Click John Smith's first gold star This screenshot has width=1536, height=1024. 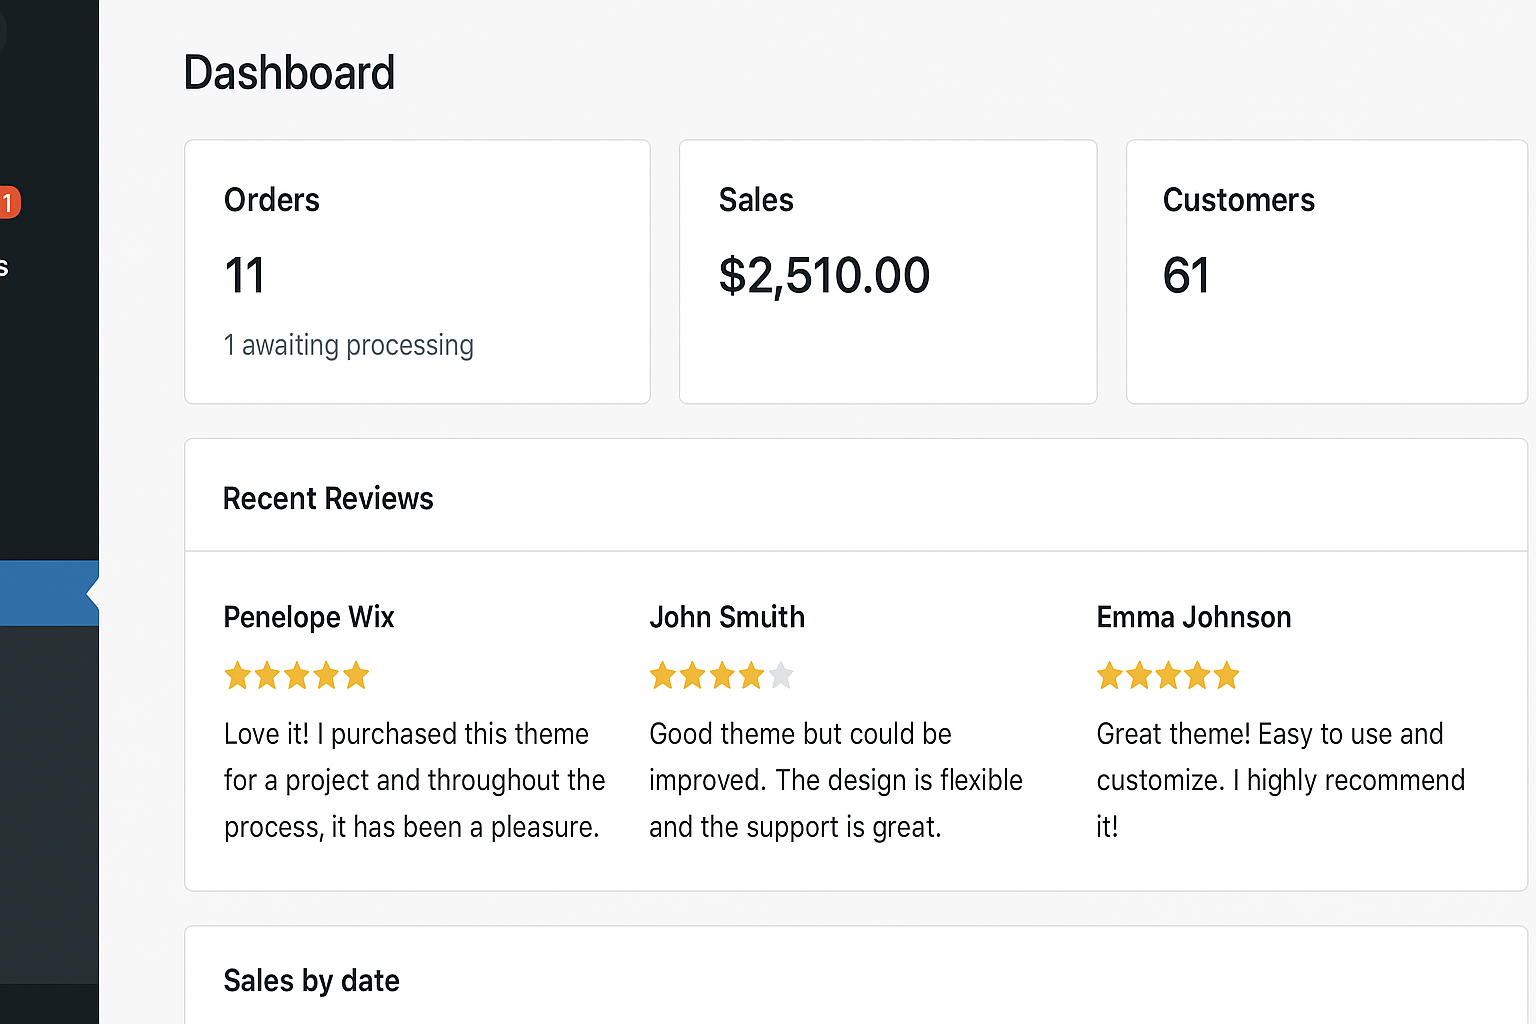pos(662,676)
